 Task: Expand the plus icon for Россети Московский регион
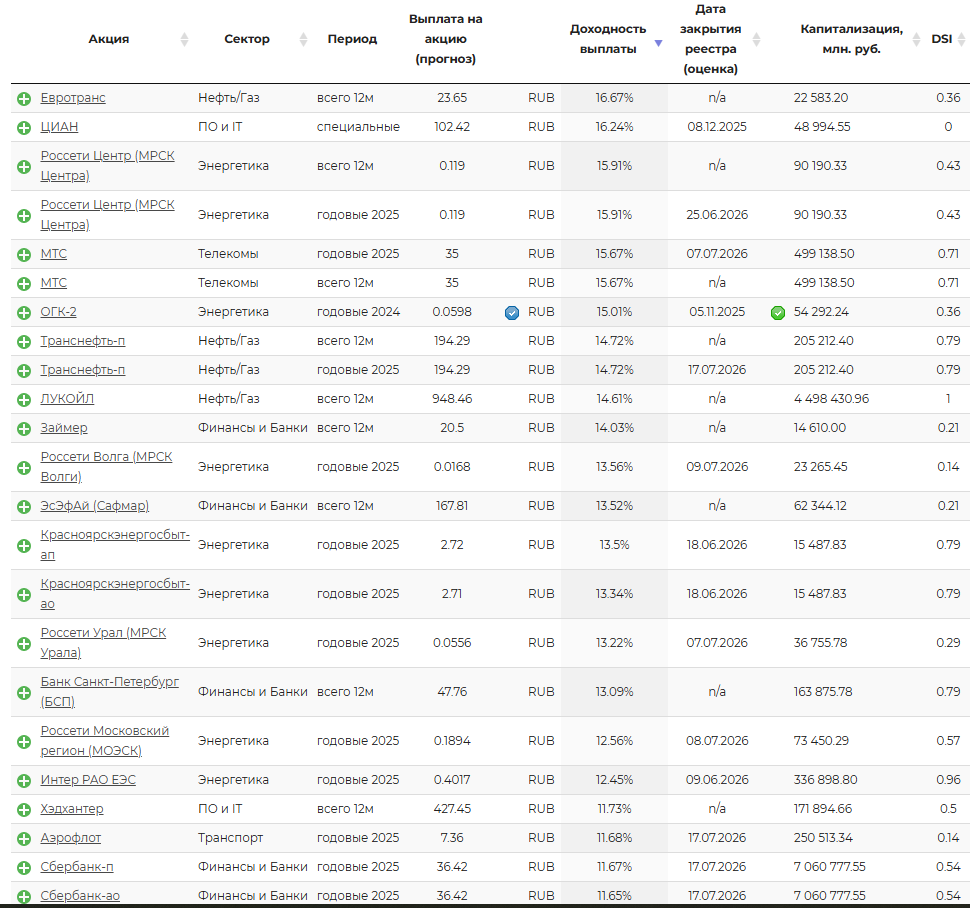click(x=24, y=742)
